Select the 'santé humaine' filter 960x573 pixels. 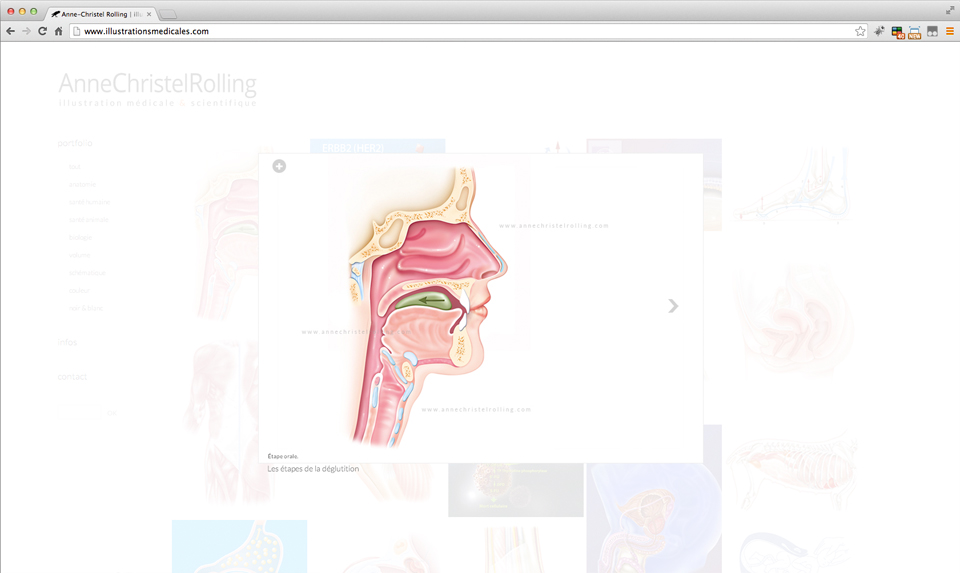(x=89, y=202)
